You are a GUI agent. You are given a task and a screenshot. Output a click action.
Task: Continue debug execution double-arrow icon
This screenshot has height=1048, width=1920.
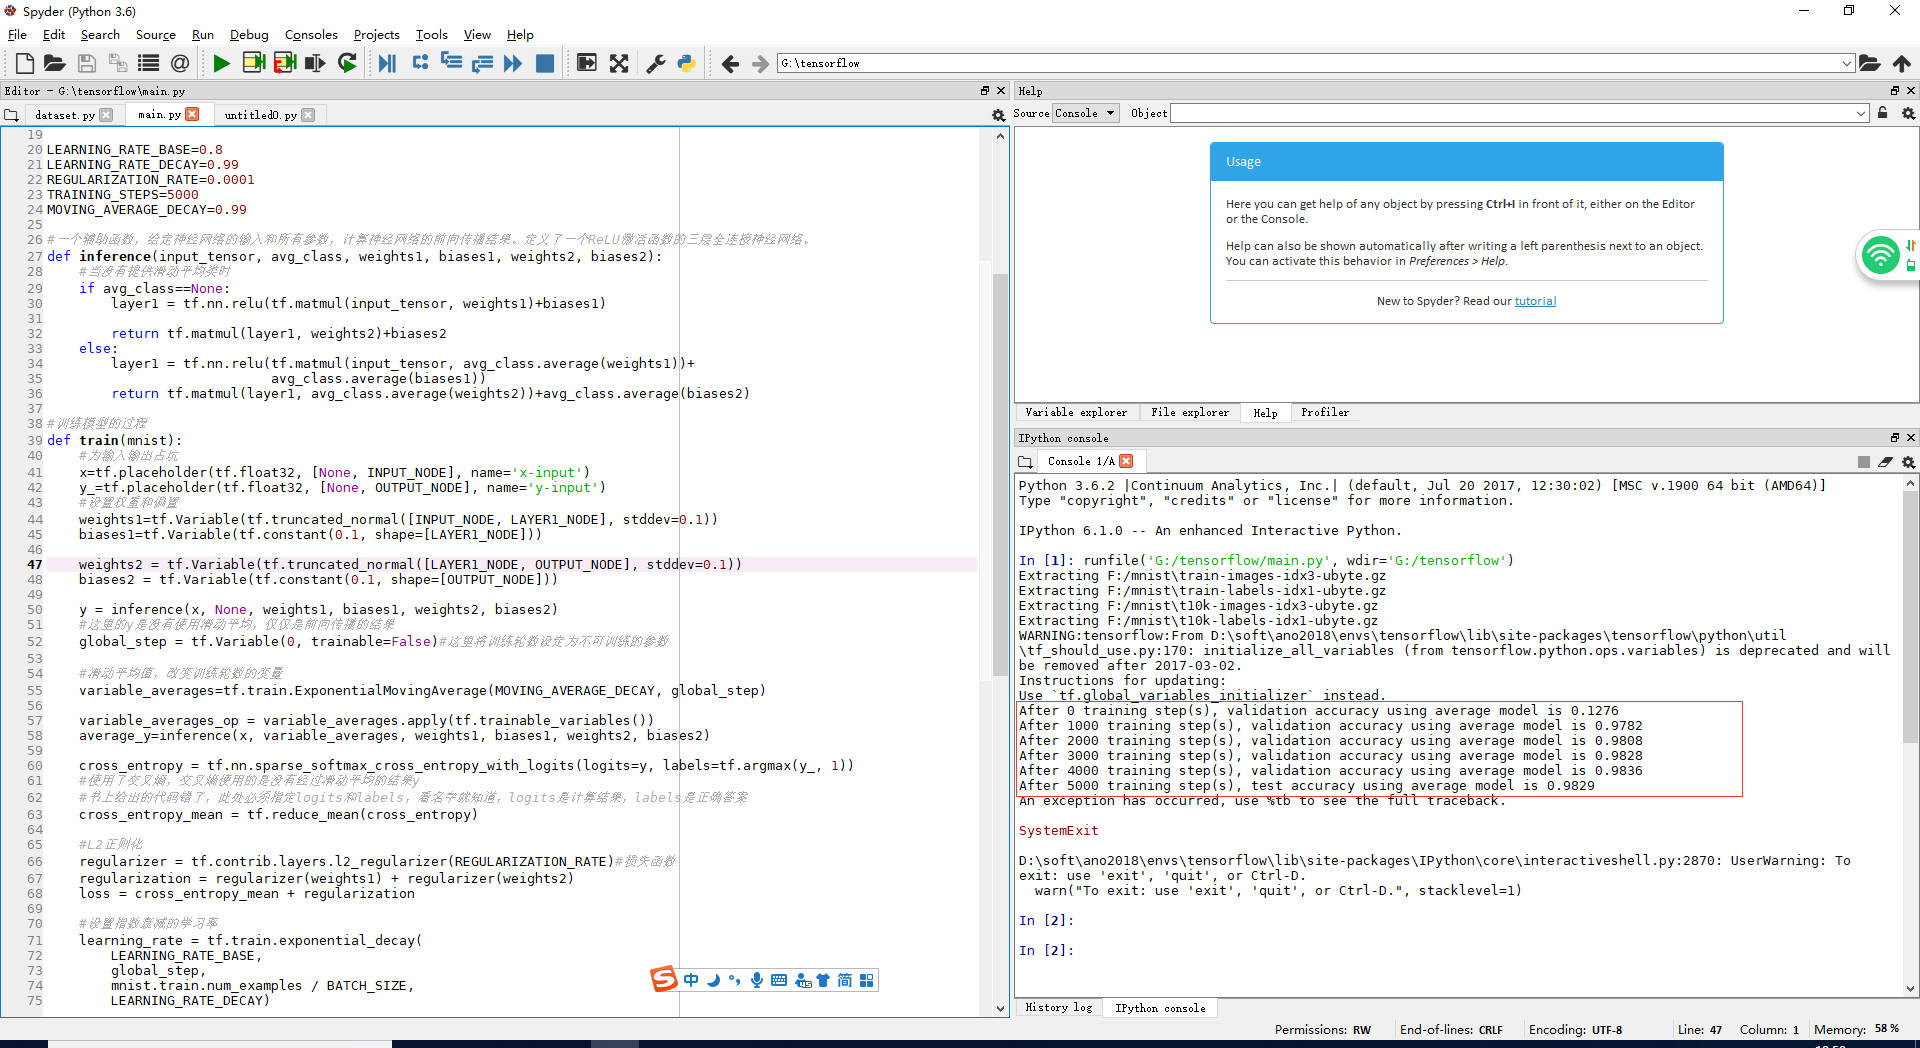click(513, 63)
